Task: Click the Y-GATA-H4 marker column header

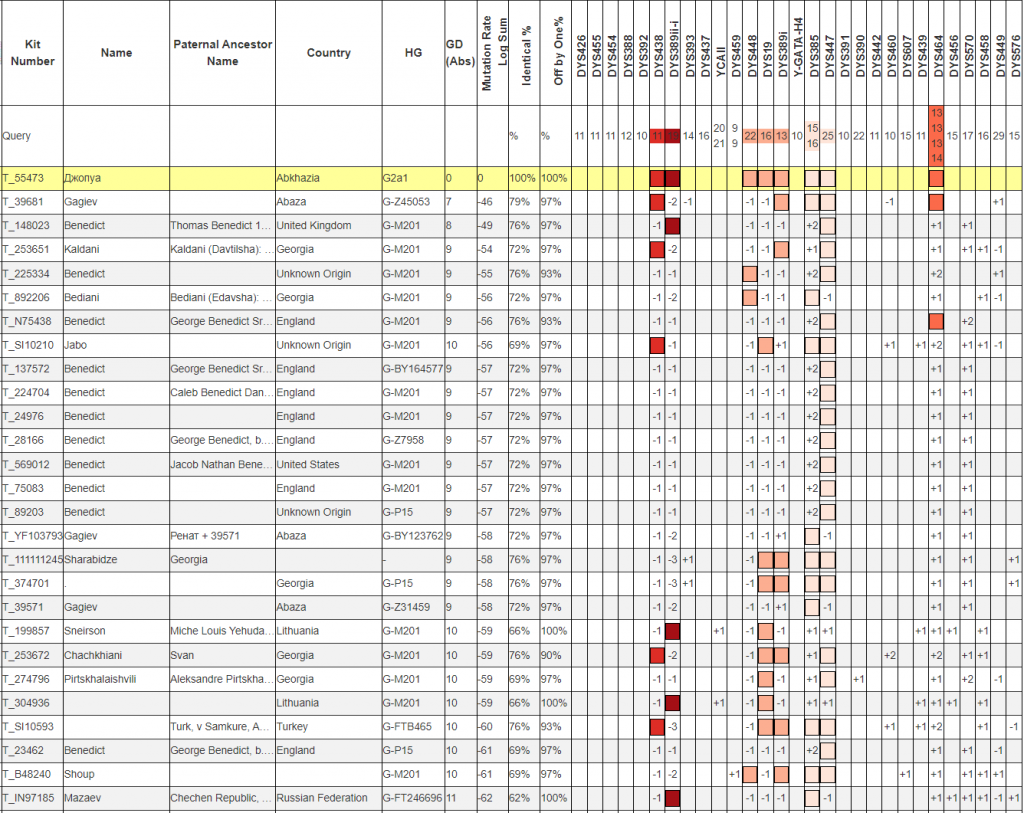Action: (x=797, y=53)
